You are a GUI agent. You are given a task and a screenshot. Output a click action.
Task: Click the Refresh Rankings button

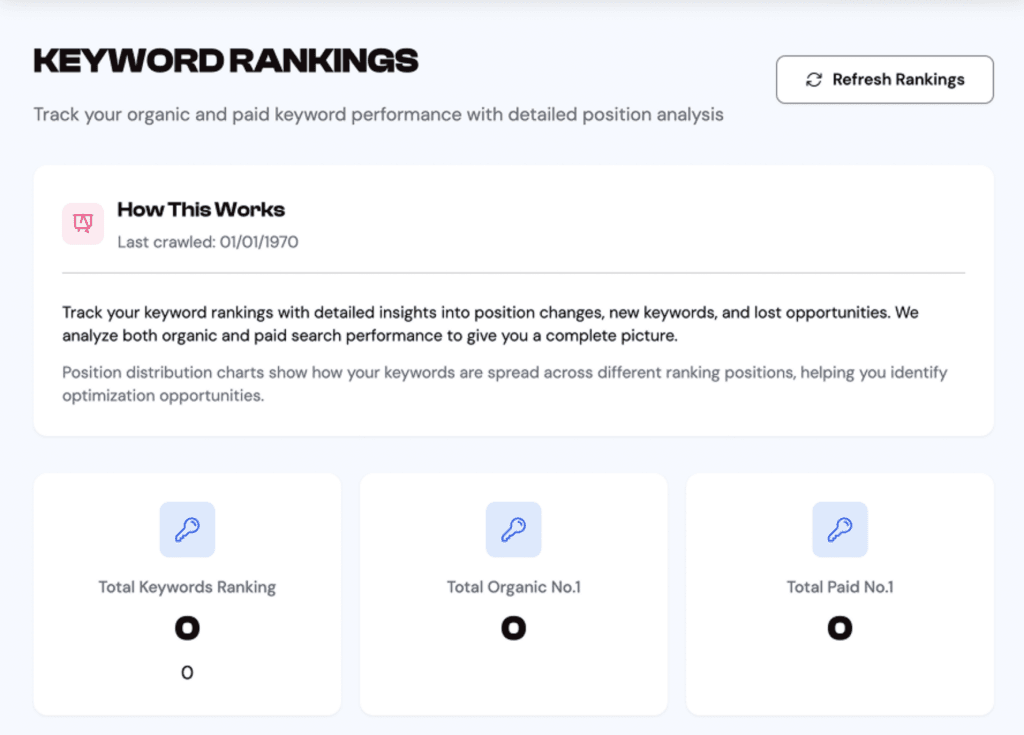click(x=884, y=79)
